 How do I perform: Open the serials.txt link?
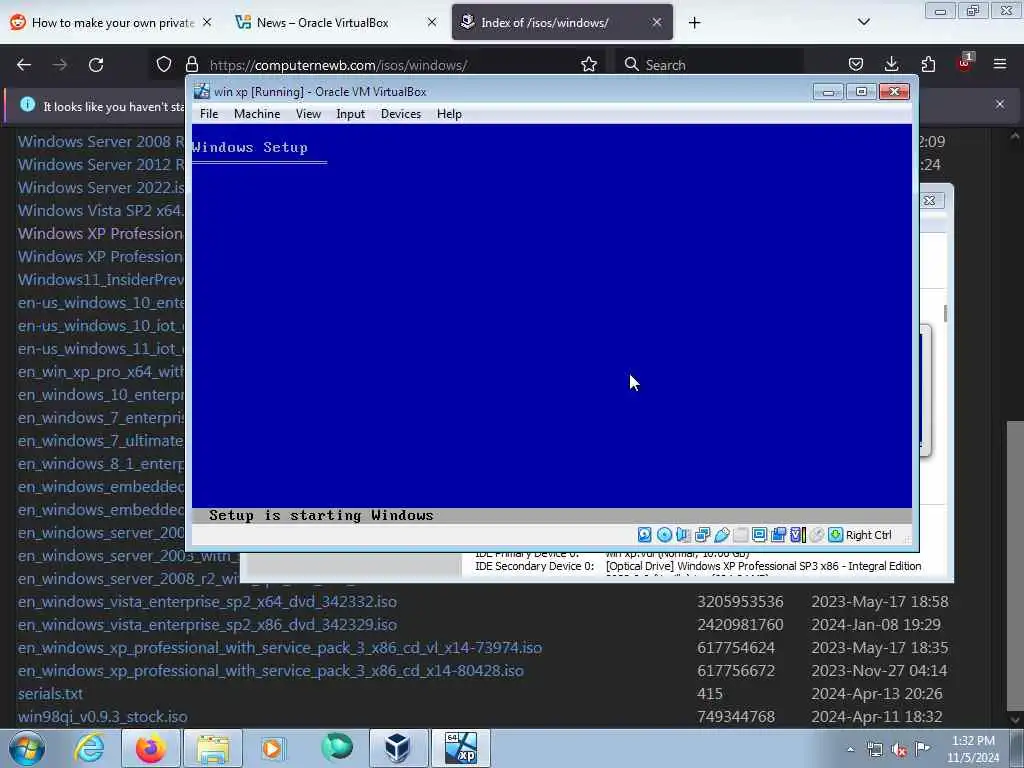point(50,694)
